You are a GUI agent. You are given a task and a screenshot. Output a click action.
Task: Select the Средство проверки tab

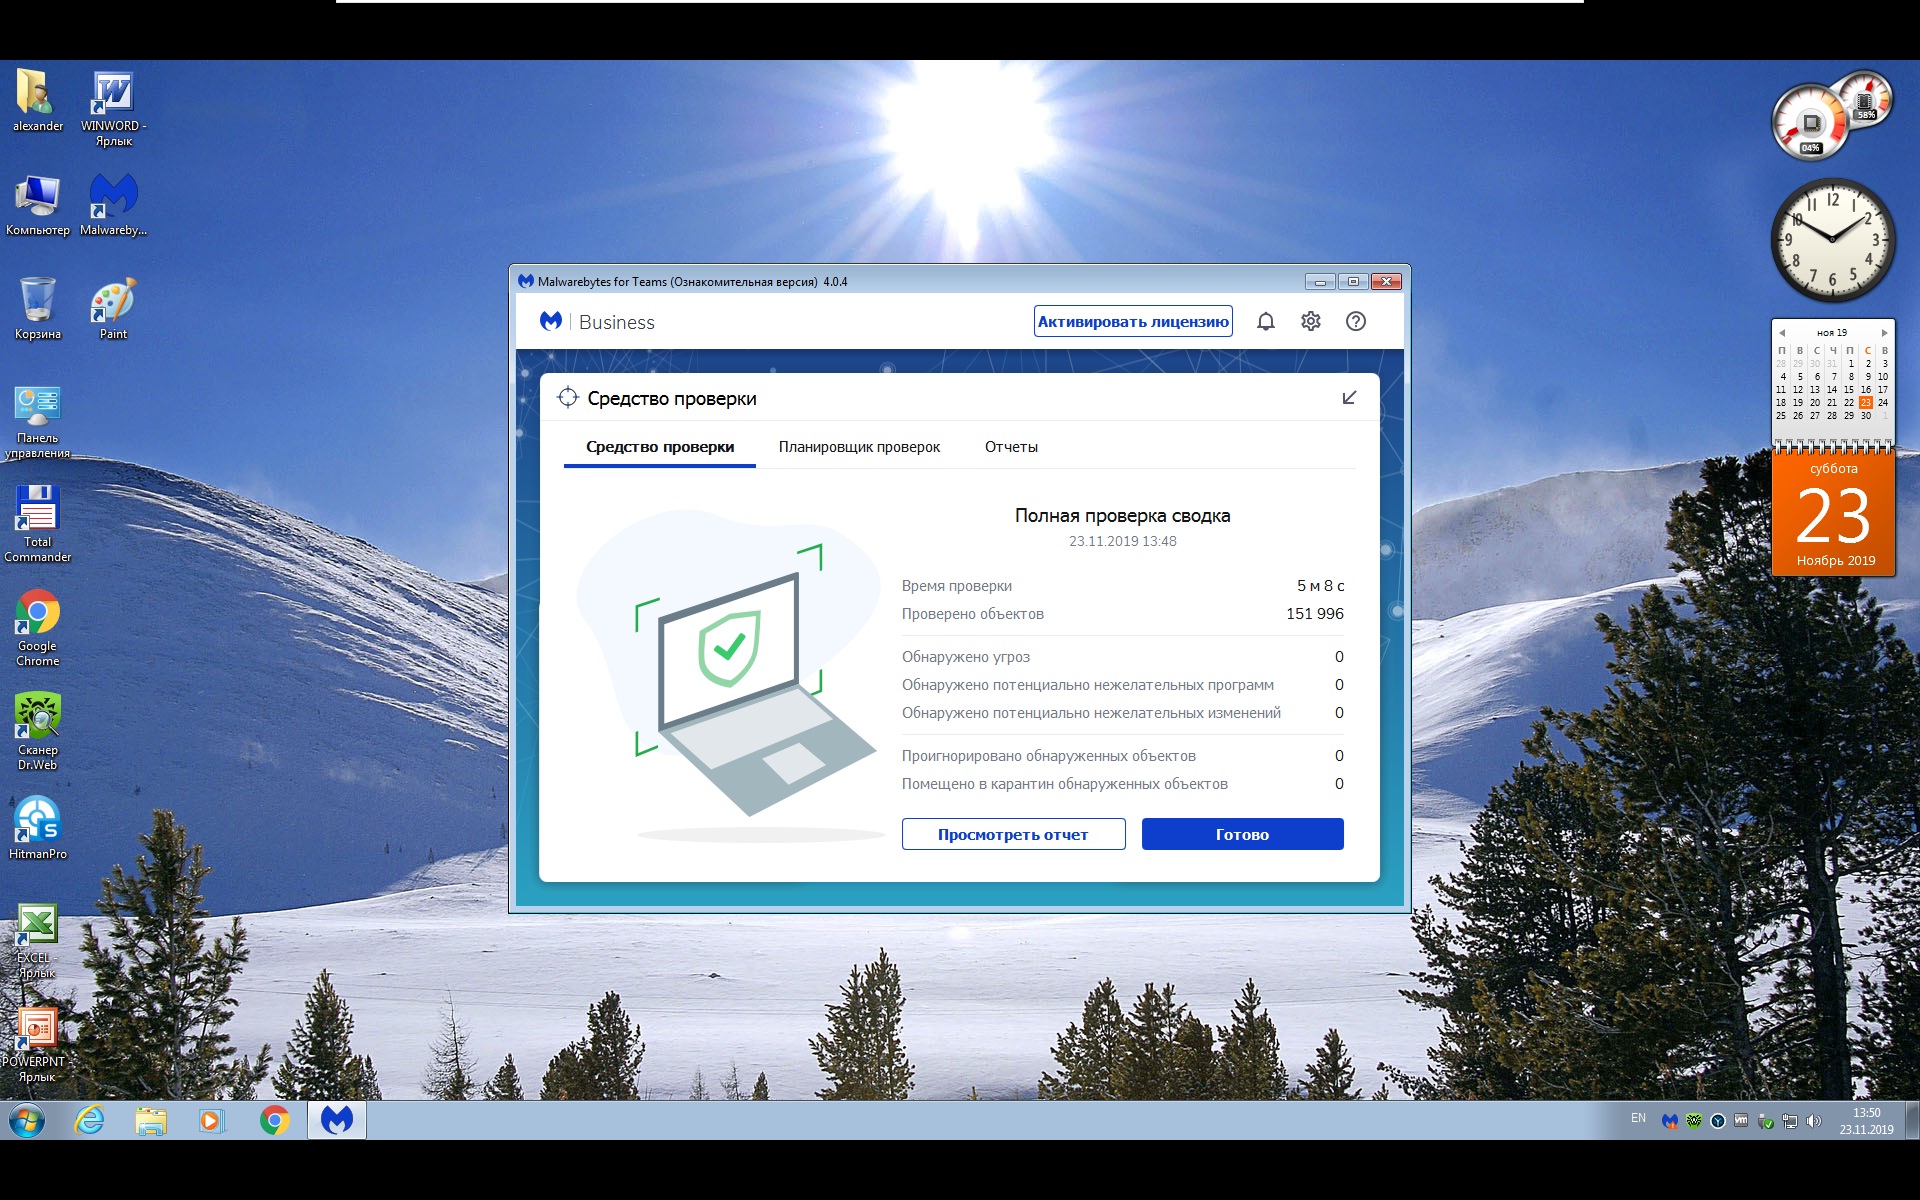pos(660,447)
